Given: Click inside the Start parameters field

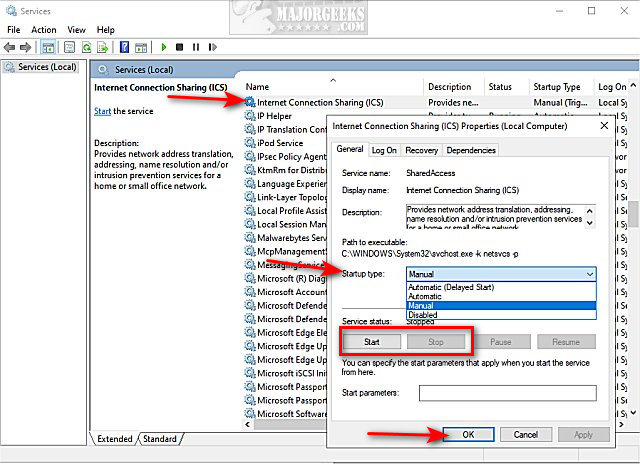Looking at the screenshot, I should tap(507, 393).
